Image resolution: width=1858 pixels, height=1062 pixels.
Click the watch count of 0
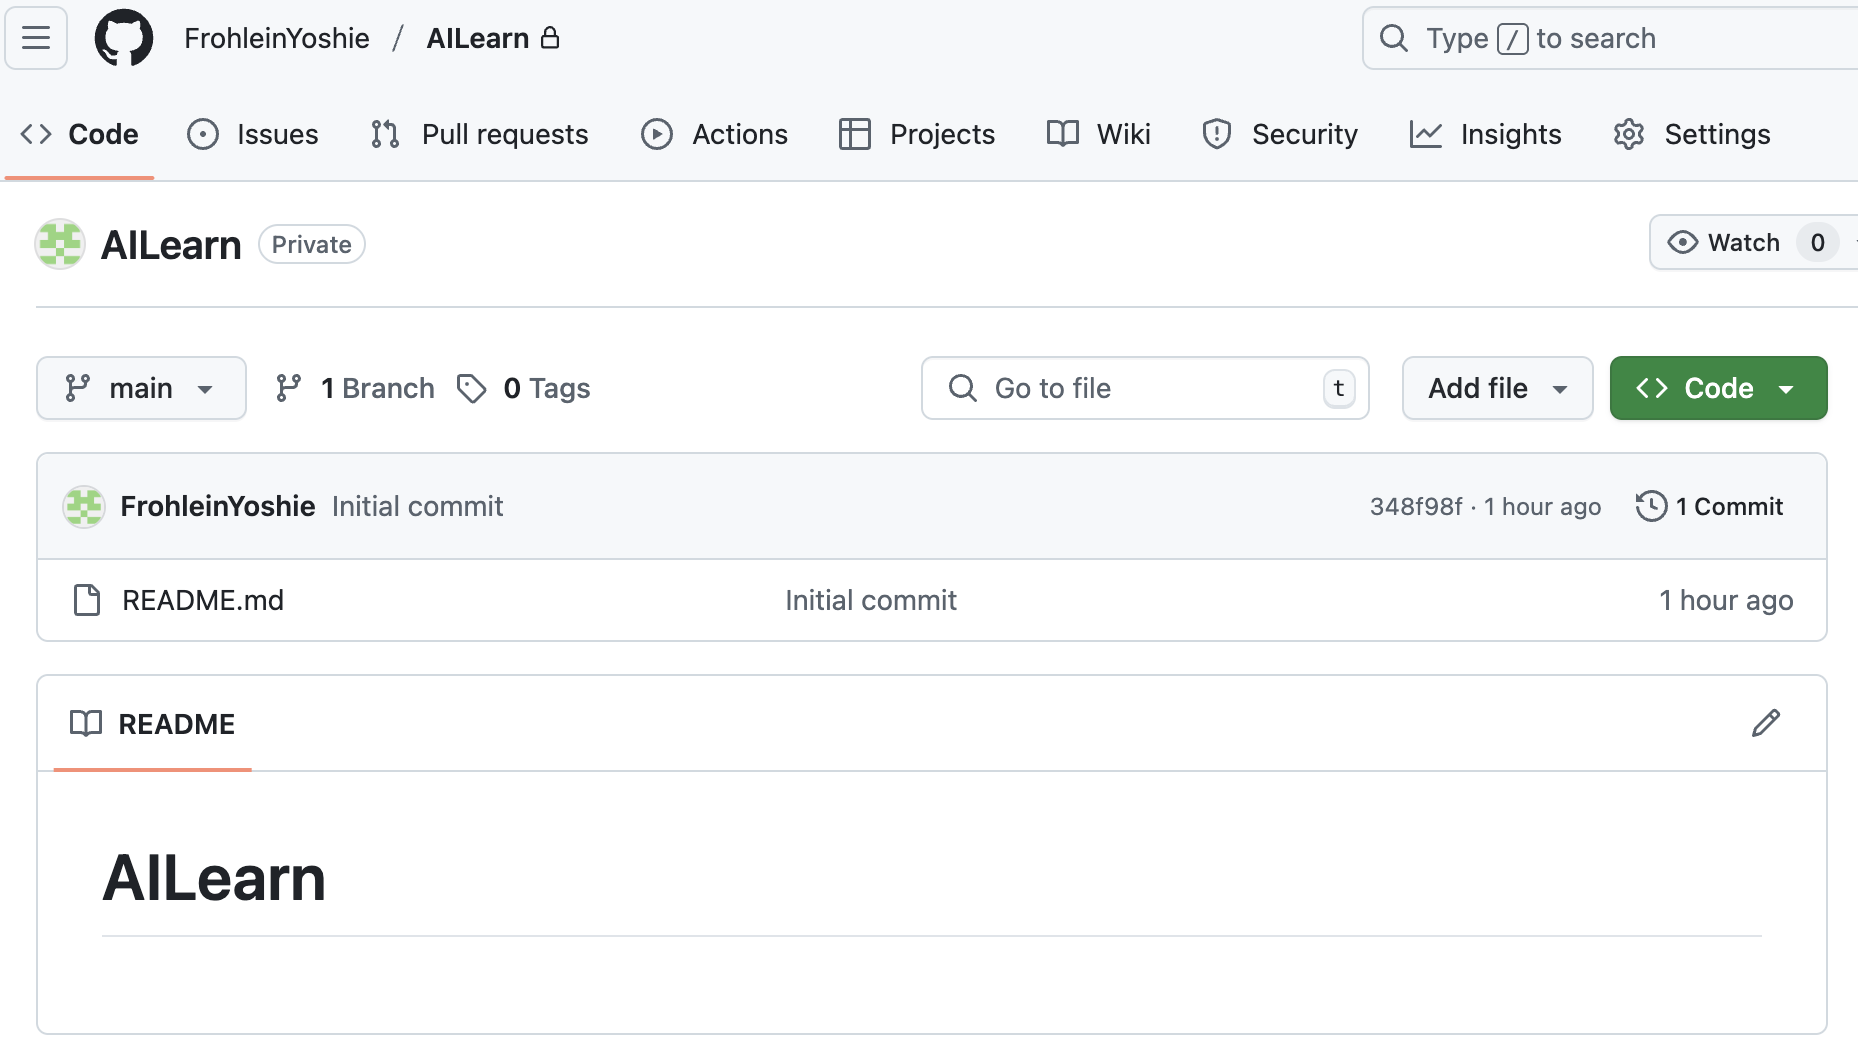coord(1817,242)
